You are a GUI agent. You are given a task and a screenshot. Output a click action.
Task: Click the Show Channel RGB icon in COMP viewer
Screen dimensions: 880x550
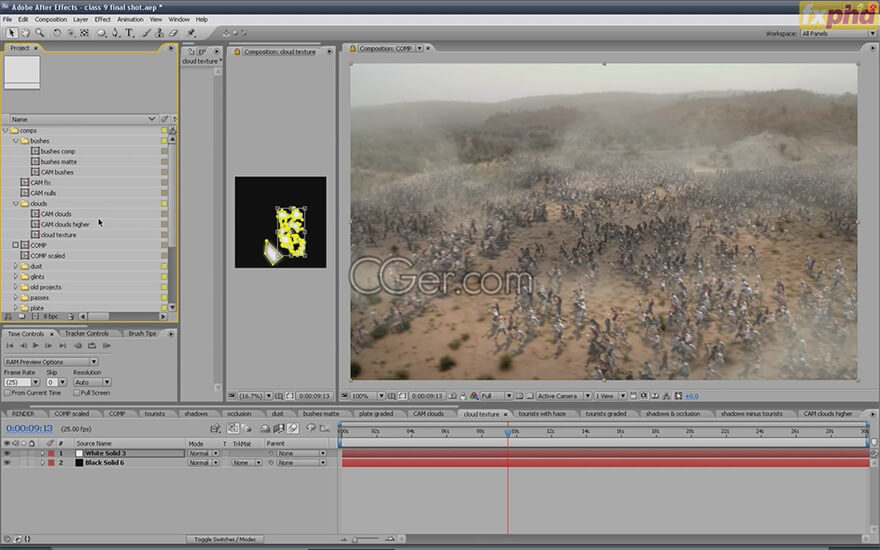click(x=474, y=396)
